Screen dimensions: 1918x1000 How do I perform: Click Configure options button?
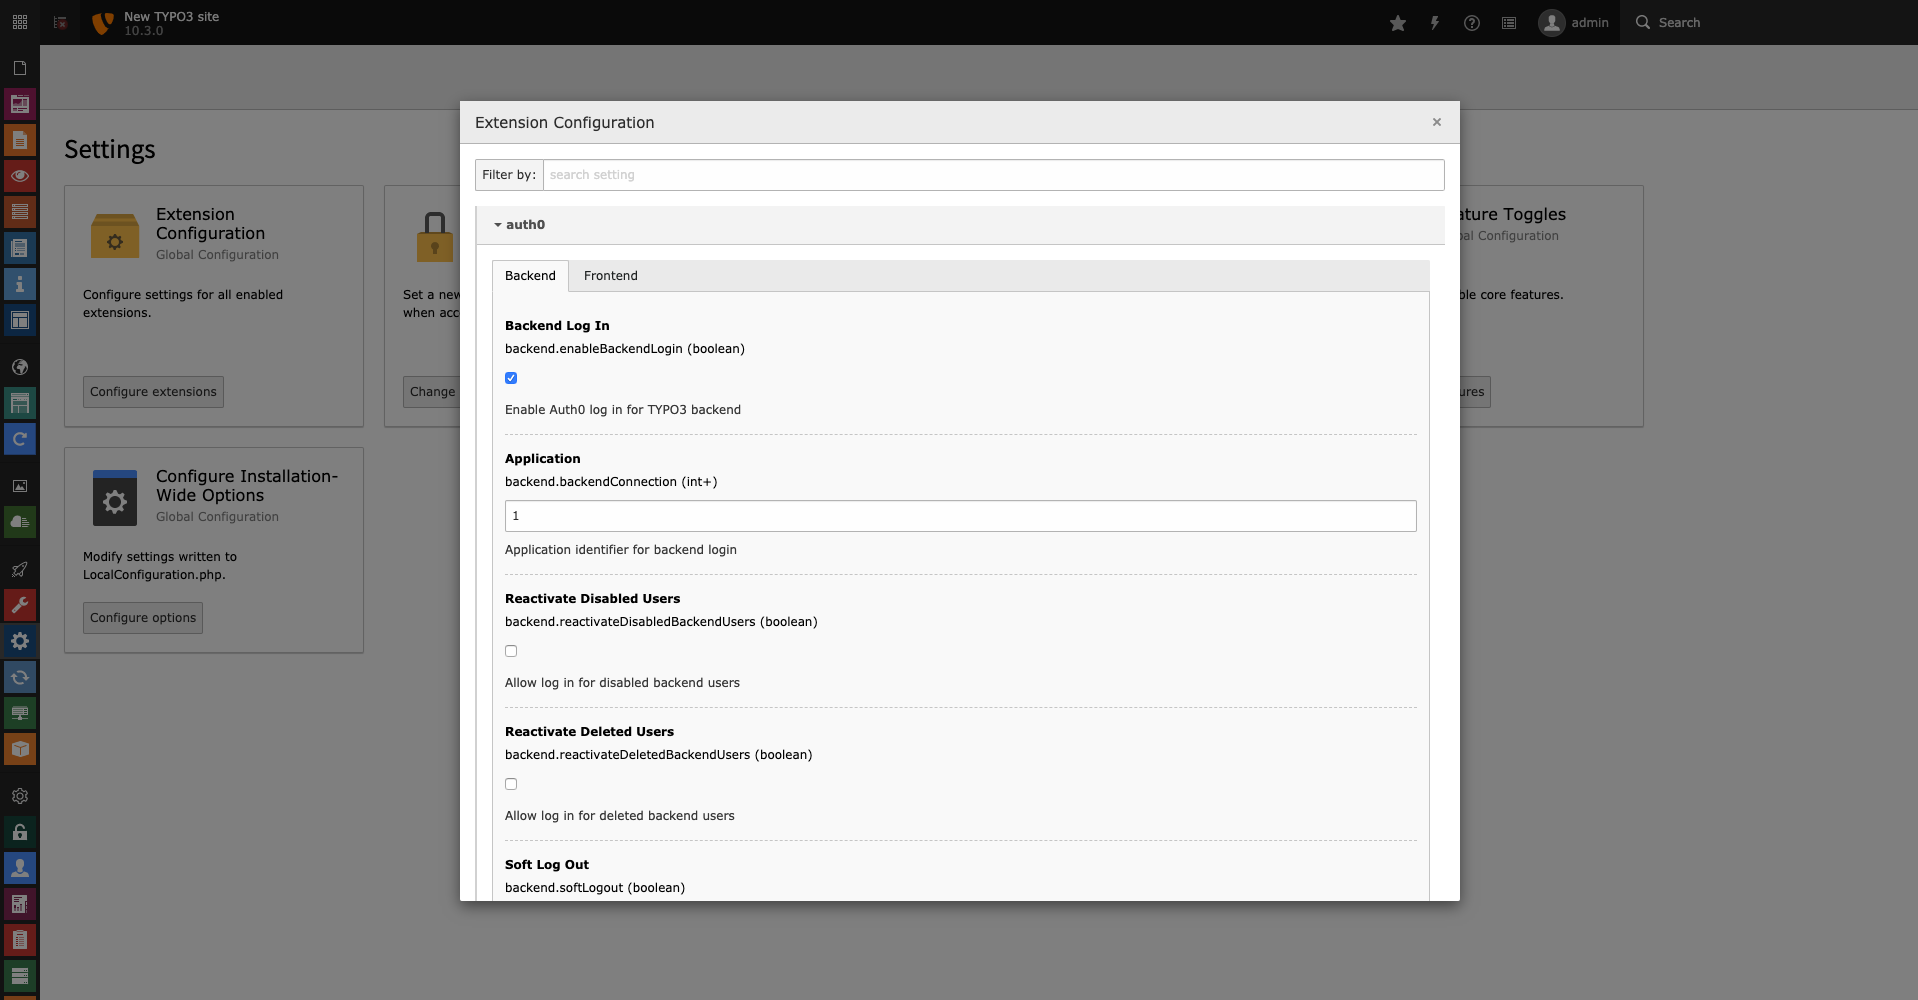pos(143,618)
